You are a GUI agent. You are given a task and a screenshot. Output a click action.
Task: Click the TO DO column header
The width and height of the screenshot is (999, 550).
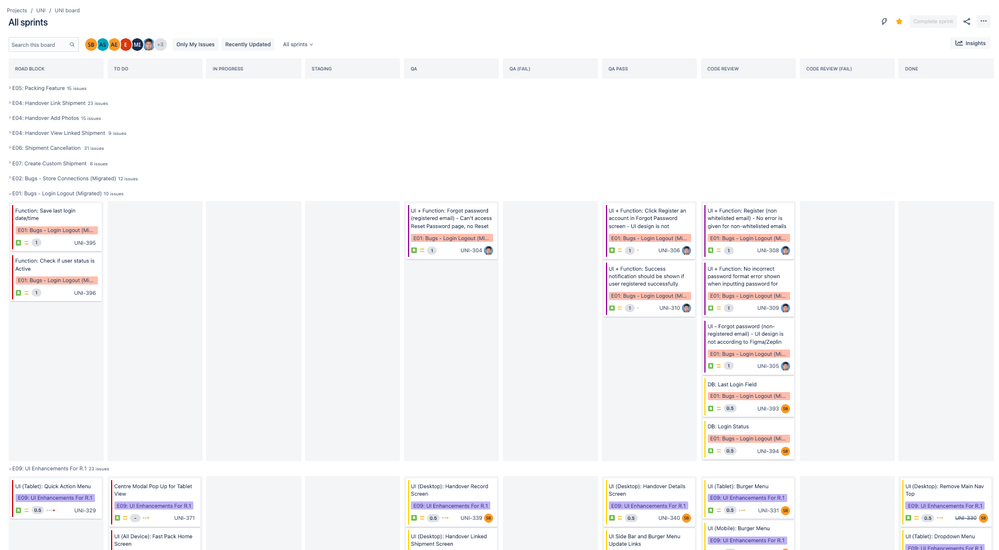[x=155, y=69]
